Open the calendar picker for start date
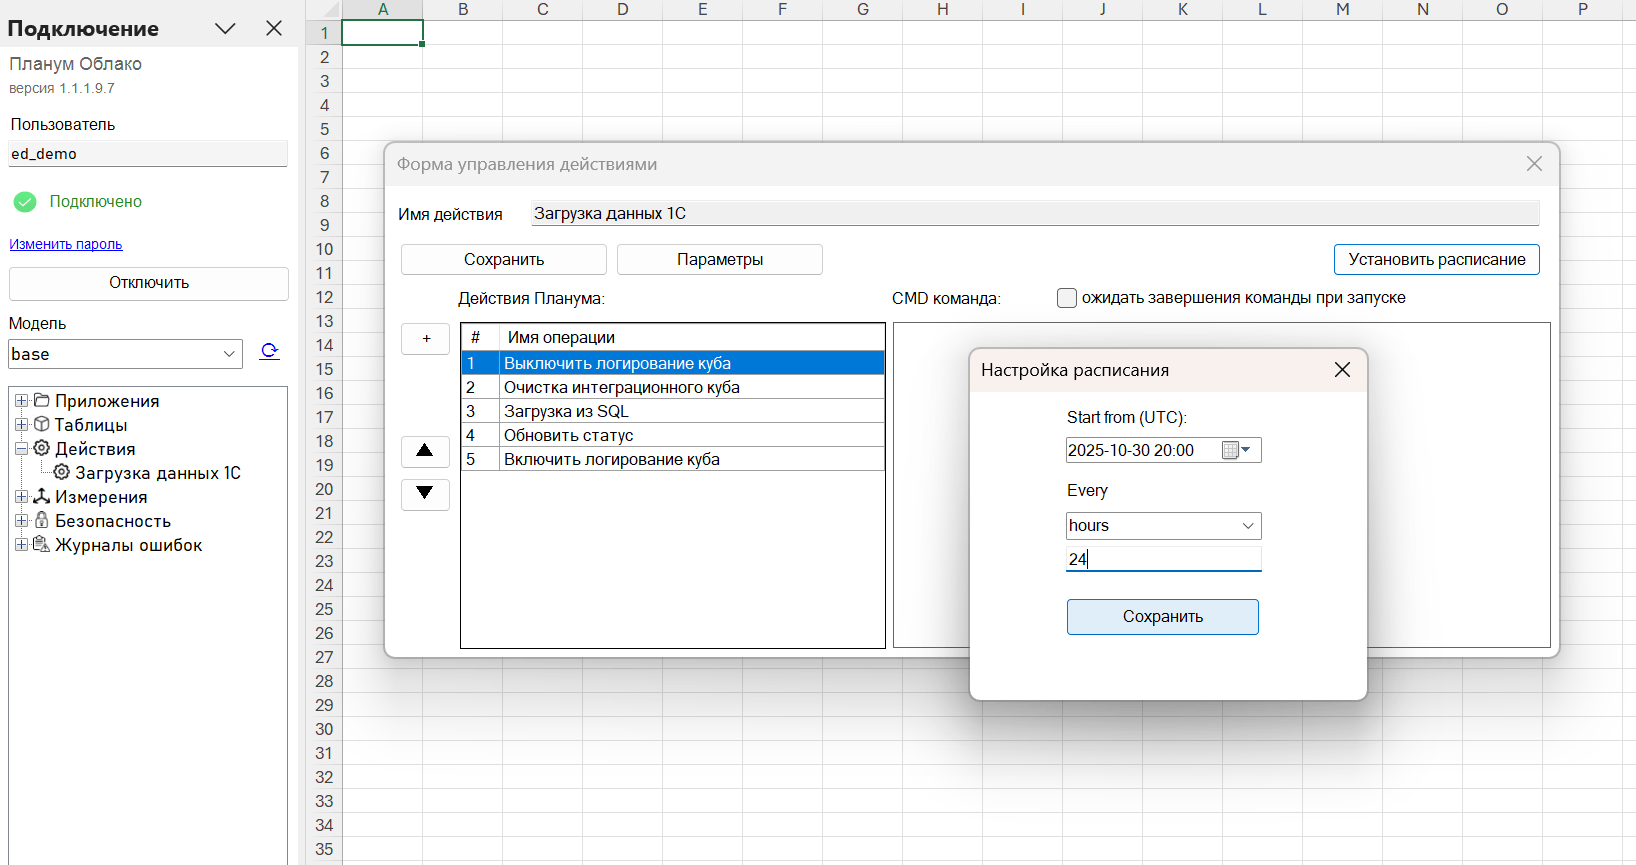 pos(1237,450)
